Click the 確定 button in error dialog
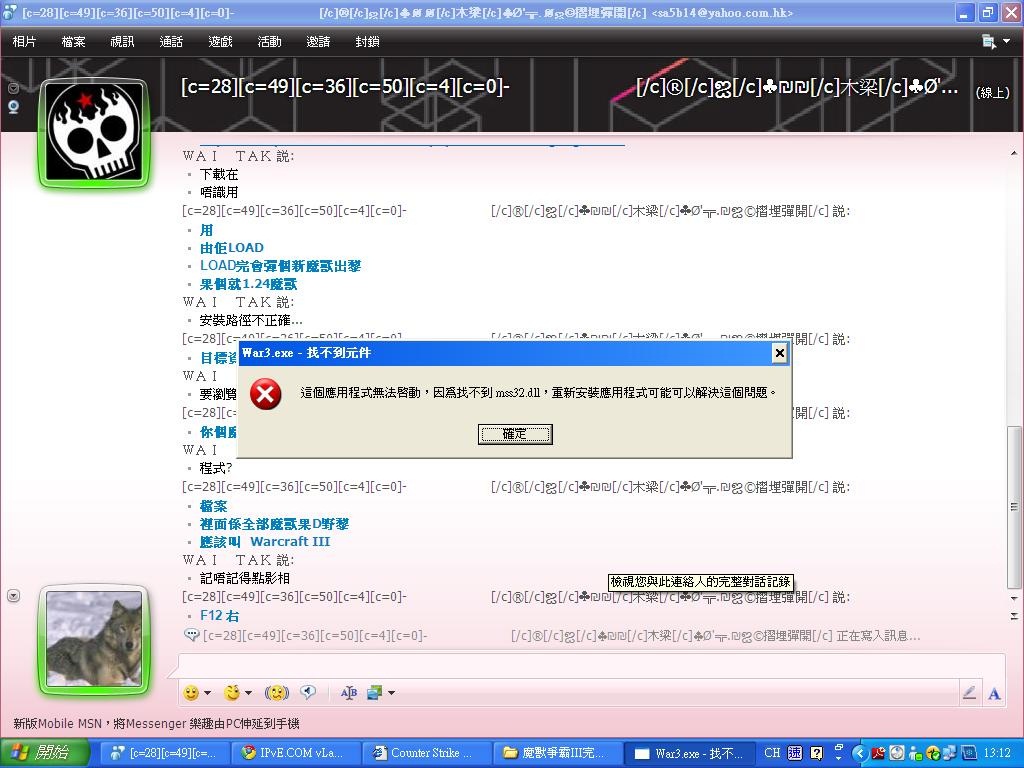Image resolution: width=1024 pixels, height=768 pixels. tap(515, 434)
